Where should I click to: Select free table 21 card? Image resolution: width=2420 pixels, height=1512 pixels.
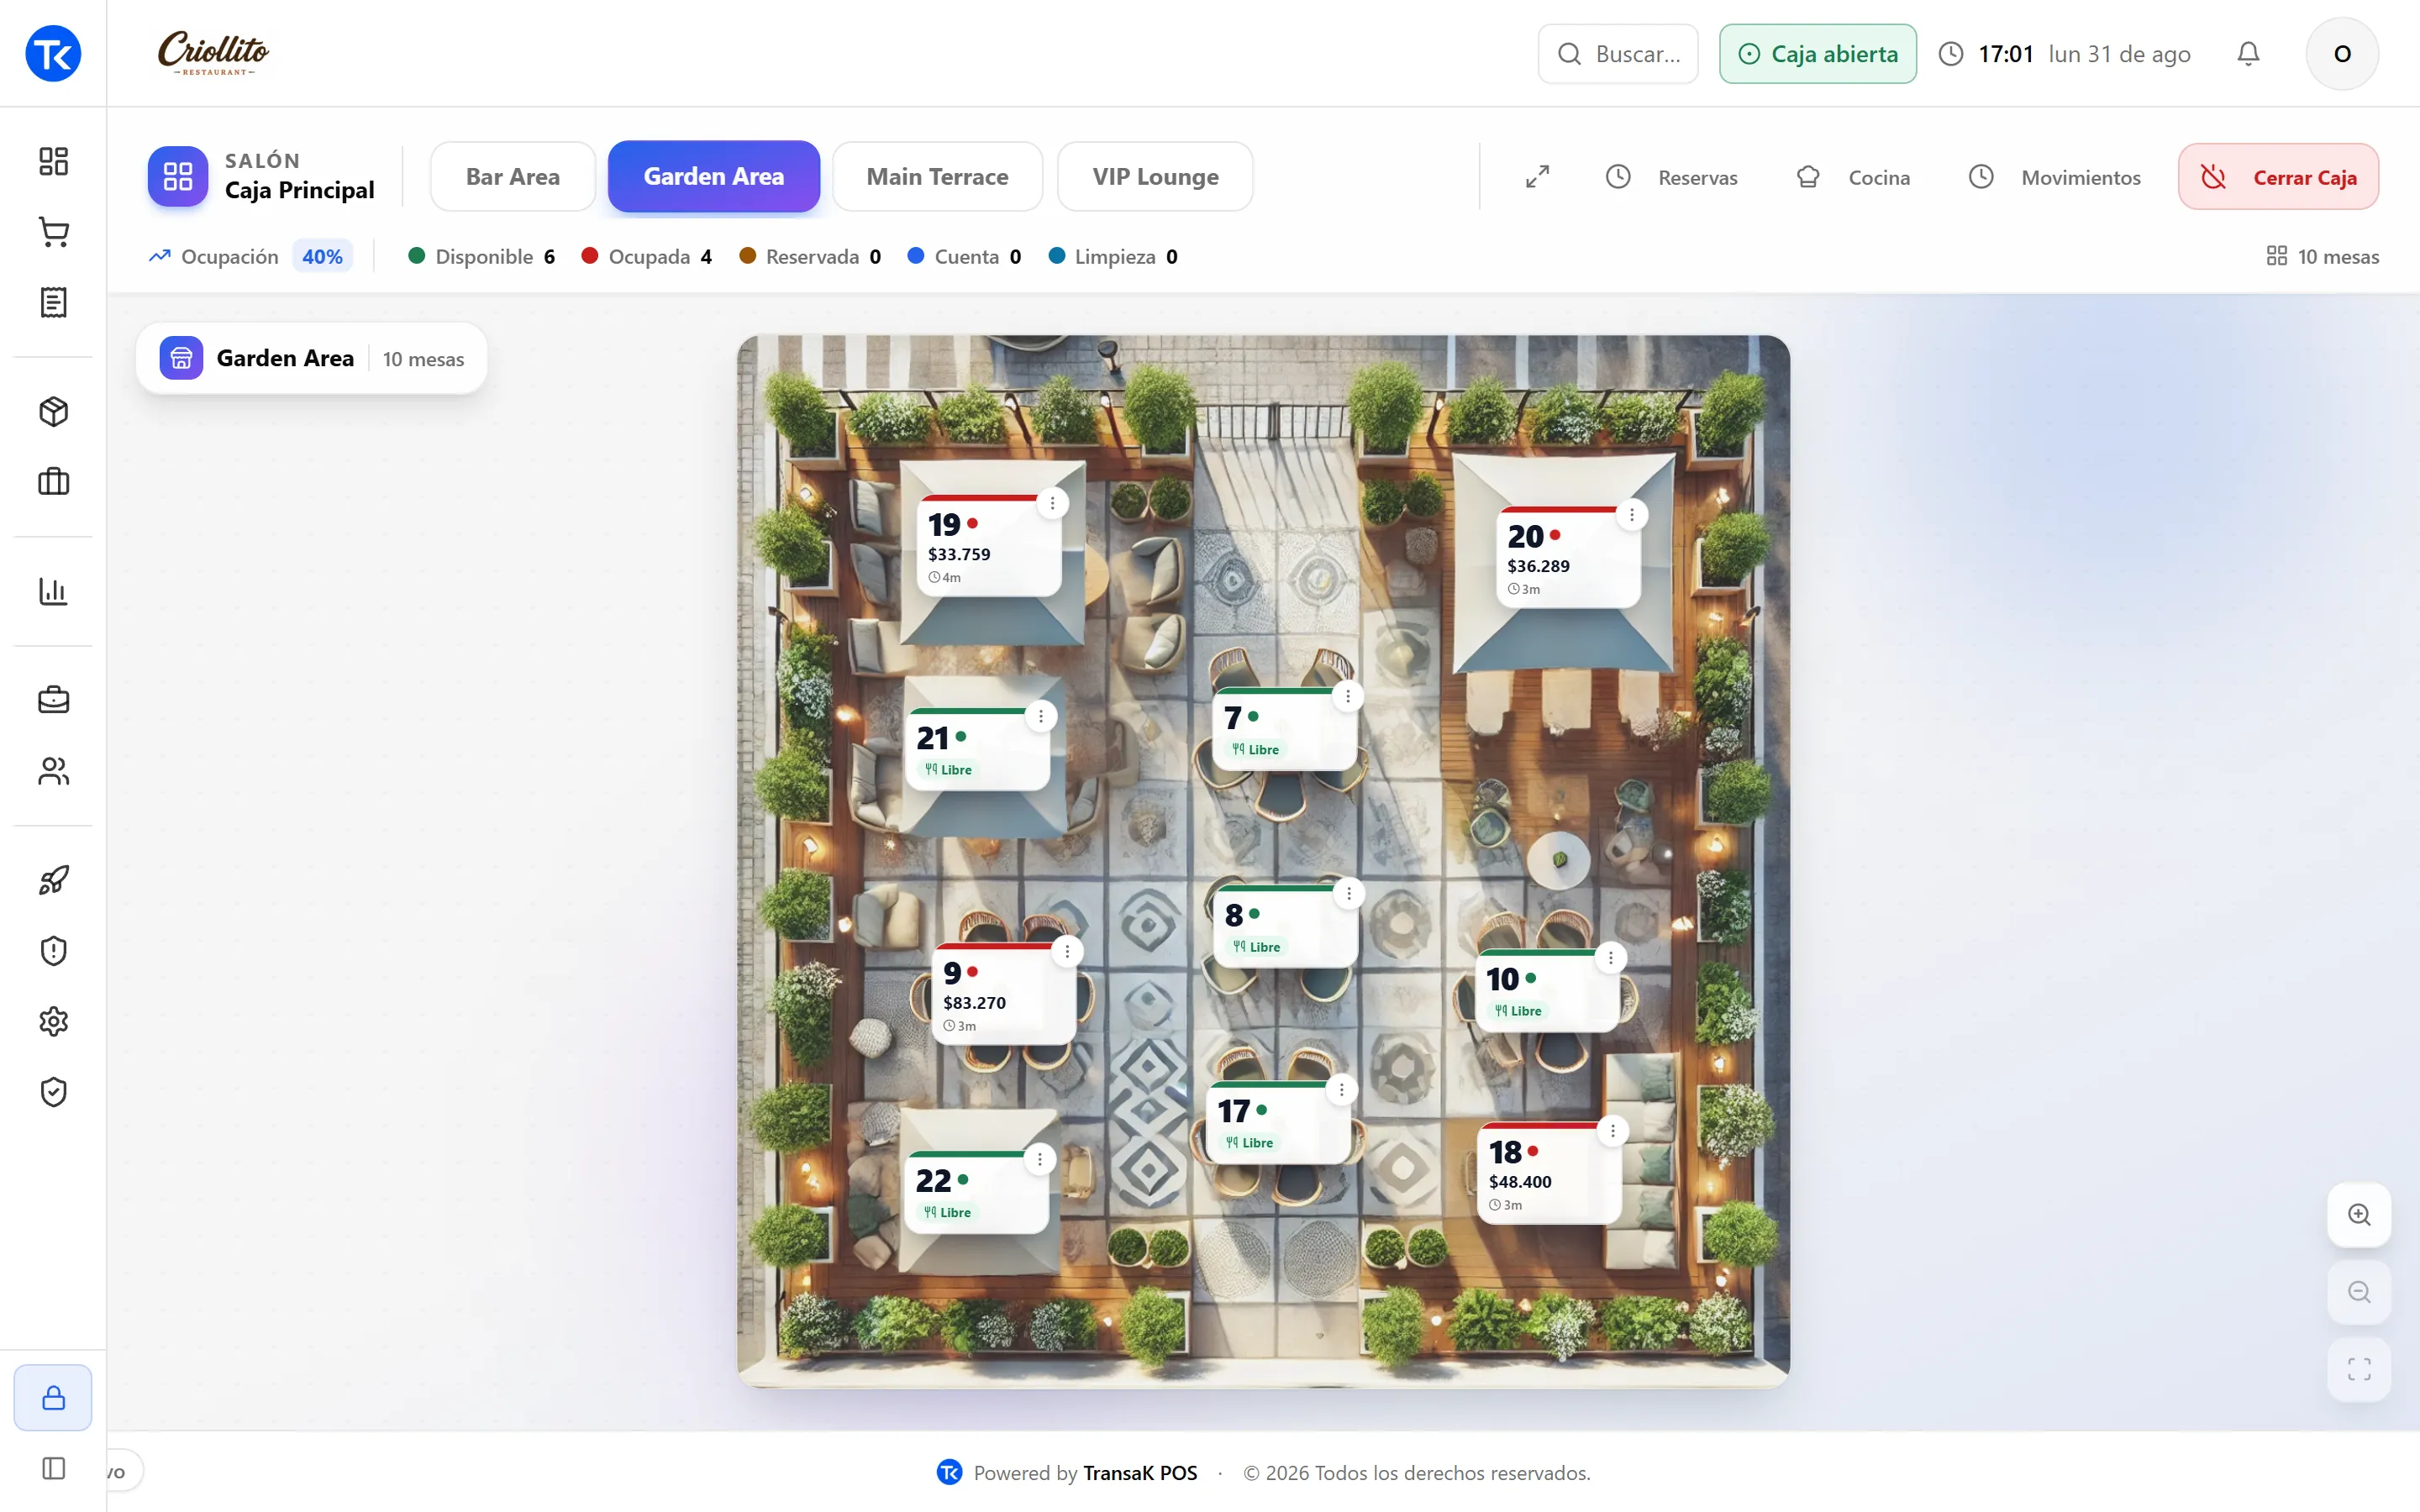977,749
